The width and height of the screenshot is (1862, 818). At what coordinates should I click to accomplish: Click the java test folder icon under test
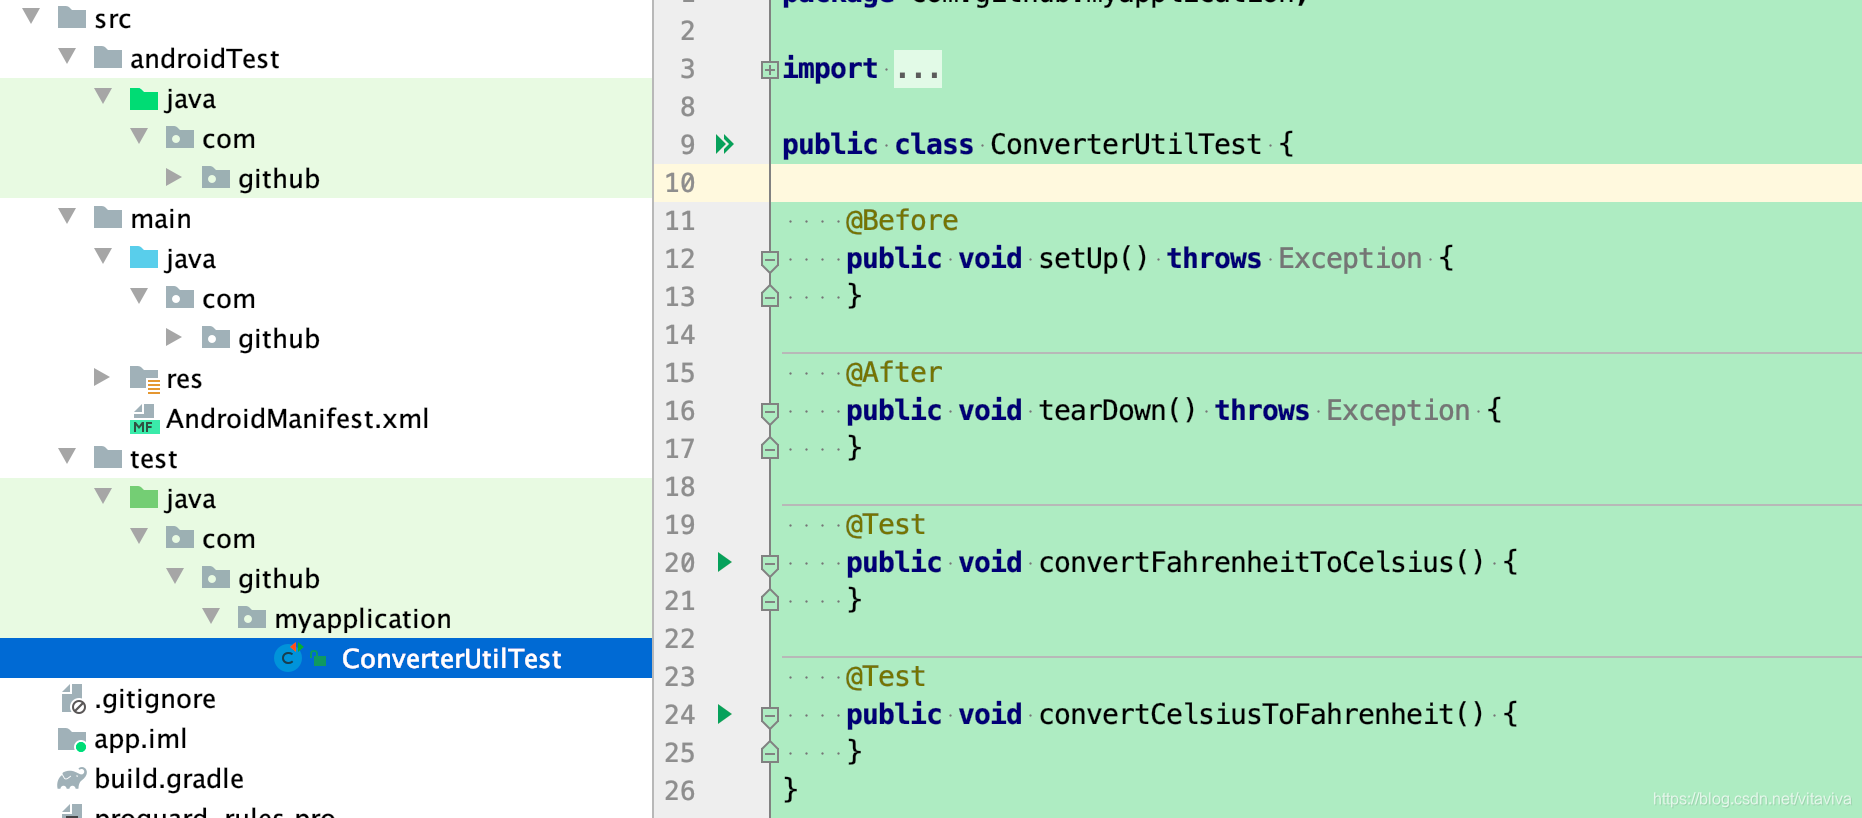point(144,498)
